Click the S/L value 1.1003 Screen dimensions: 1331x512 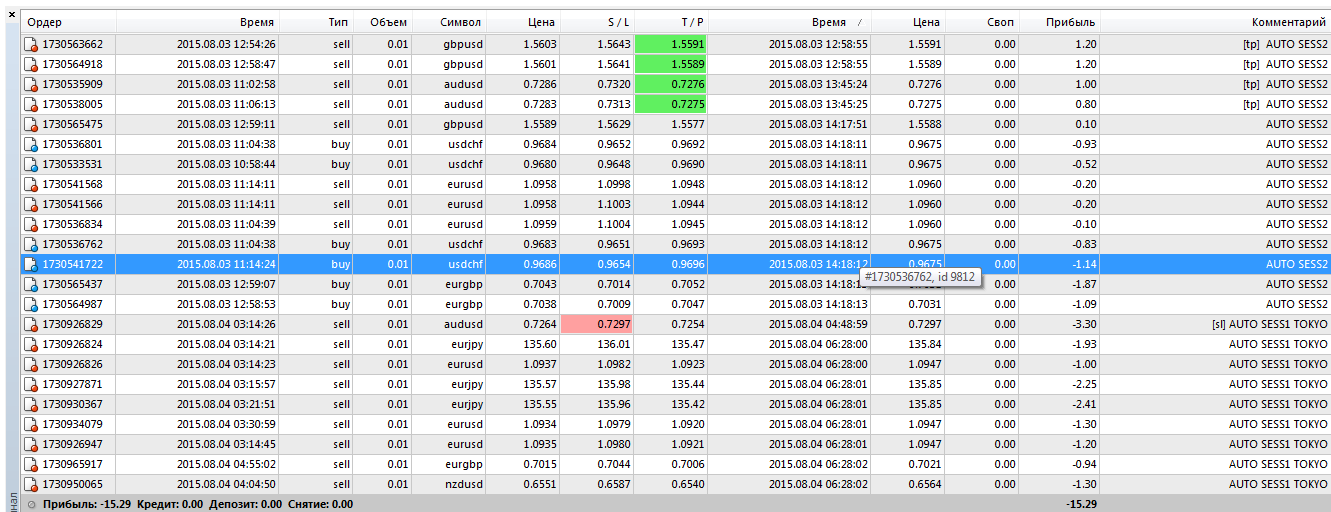[x=613, y=204]
